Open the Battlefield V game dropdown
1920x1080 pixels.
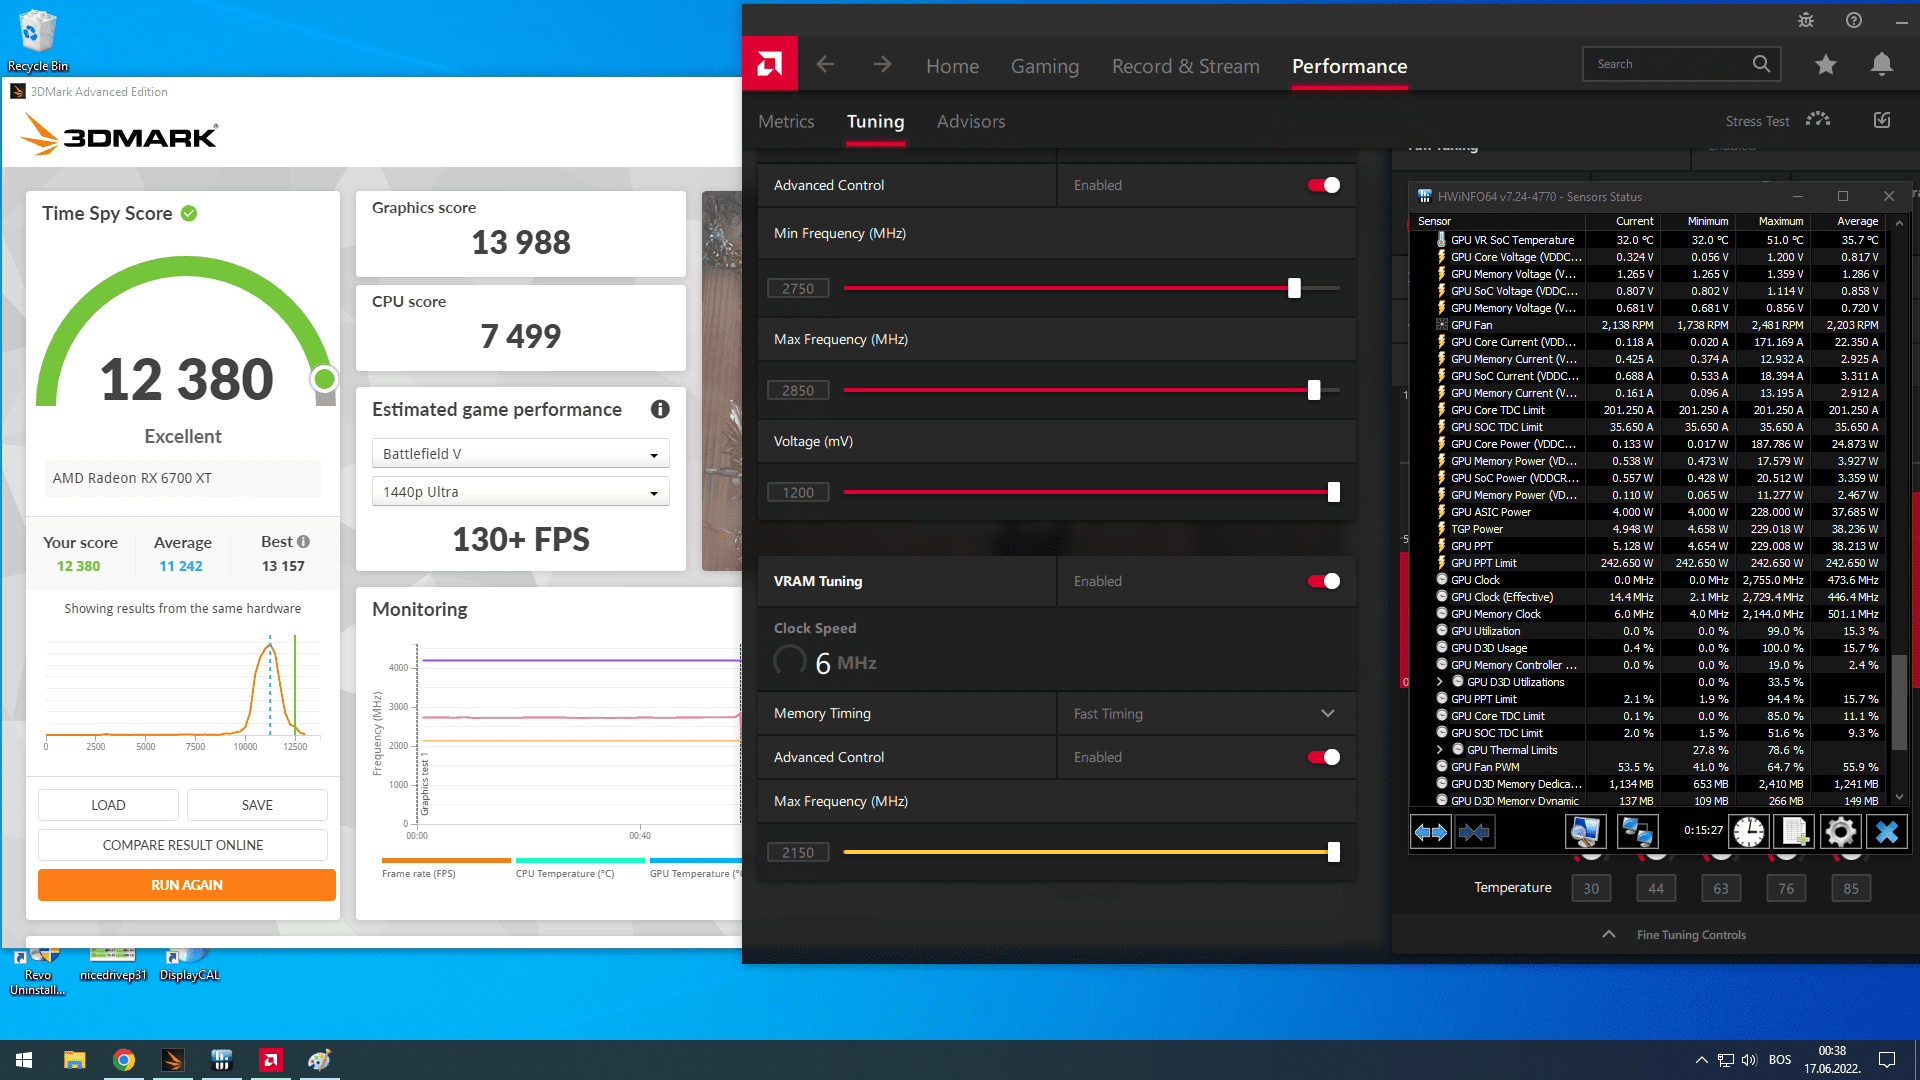pos(520,454)
